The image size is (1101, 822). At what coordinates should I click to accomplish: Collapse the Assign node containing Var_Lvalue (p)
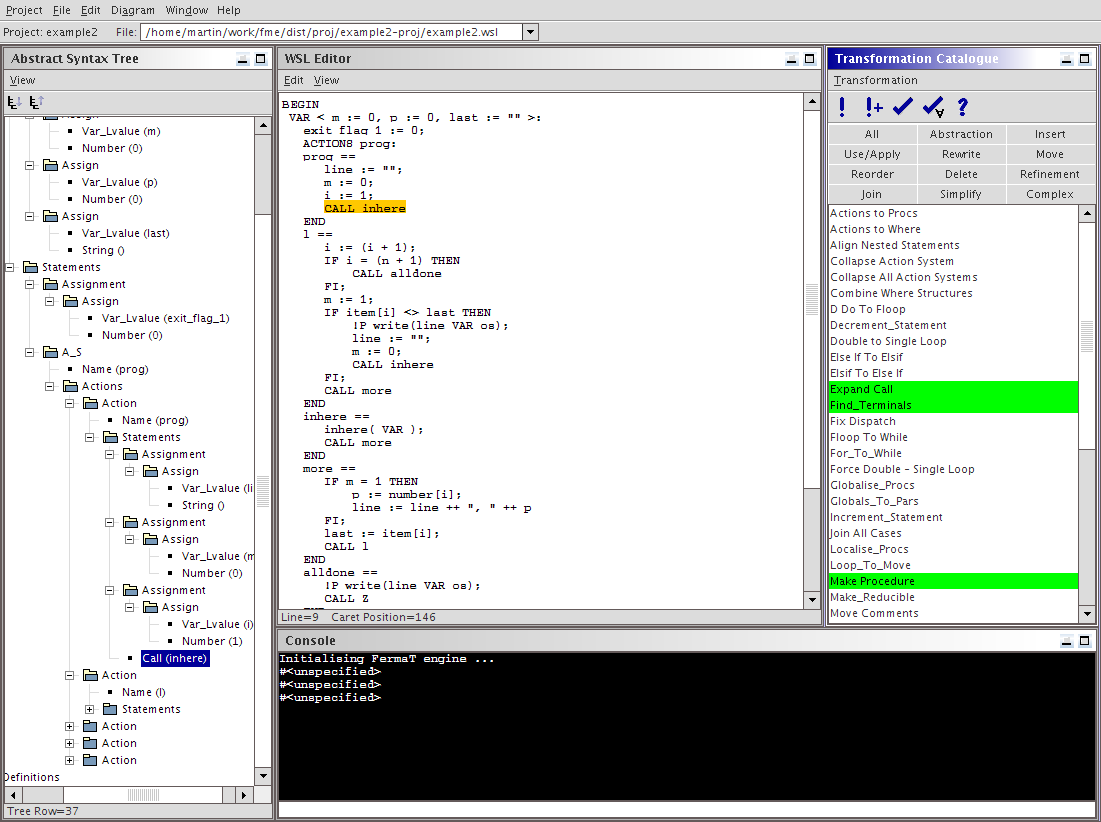pyautogui.click(x=29, y=165)
